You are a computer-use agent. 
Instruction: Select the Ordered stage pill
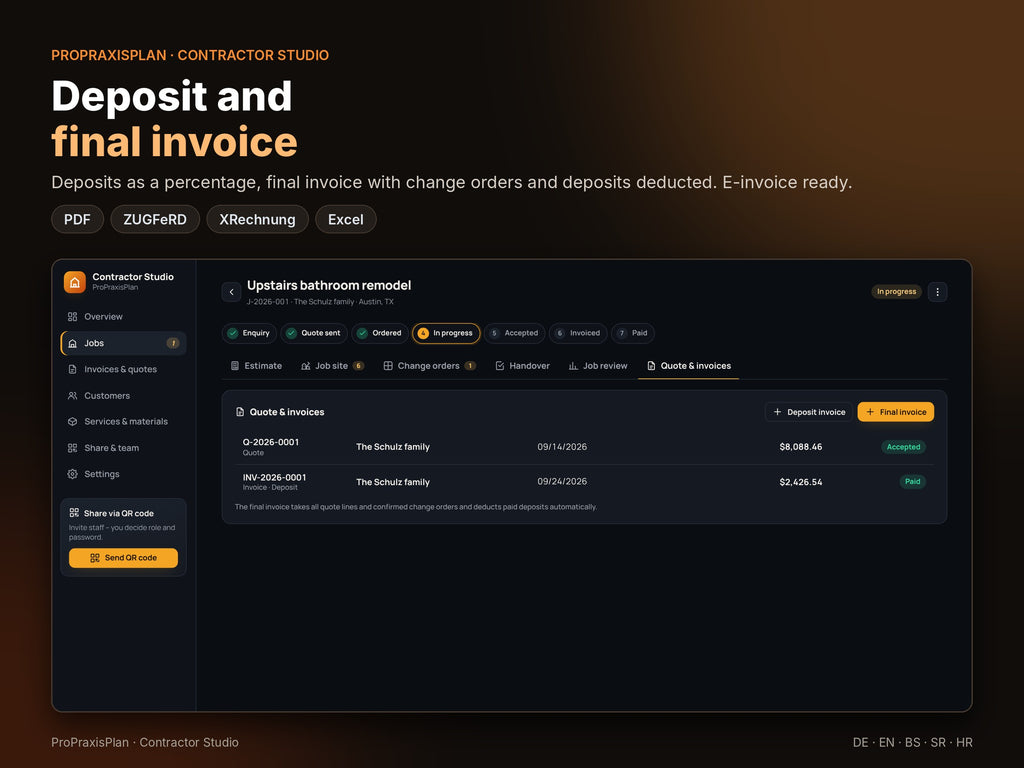380,333
